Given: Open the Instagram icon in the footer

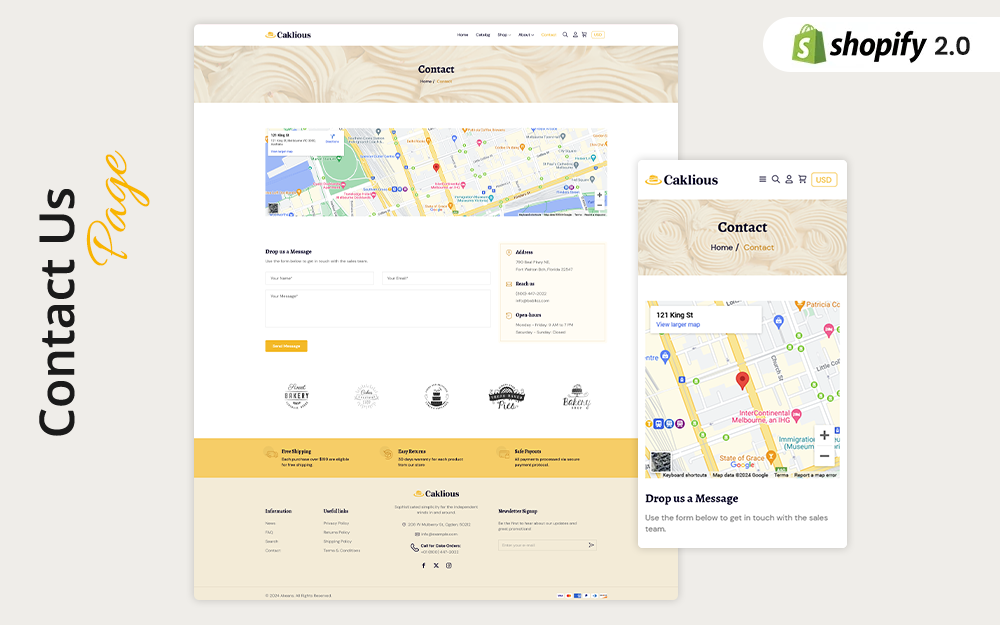Looking at the screenshot, I should (449, 565).
